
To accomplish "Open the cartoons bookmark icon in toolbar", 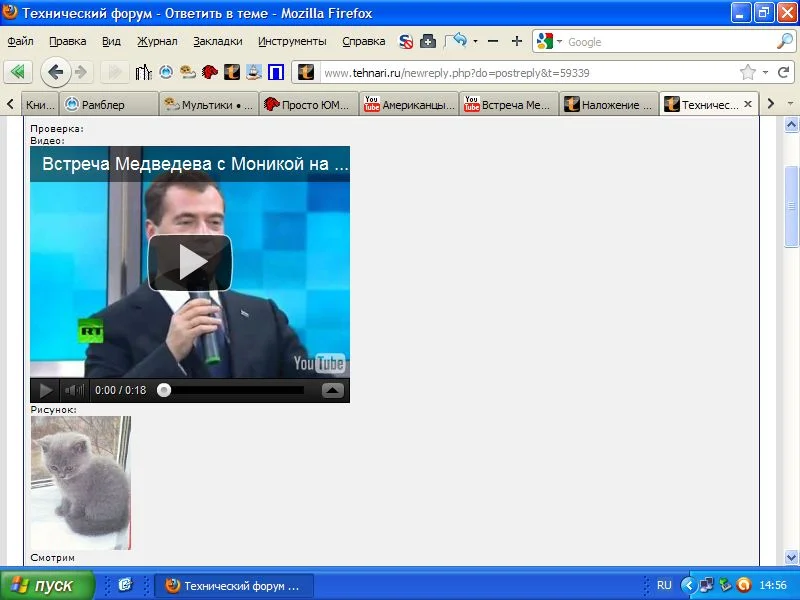I will click(x=188, y=72).
